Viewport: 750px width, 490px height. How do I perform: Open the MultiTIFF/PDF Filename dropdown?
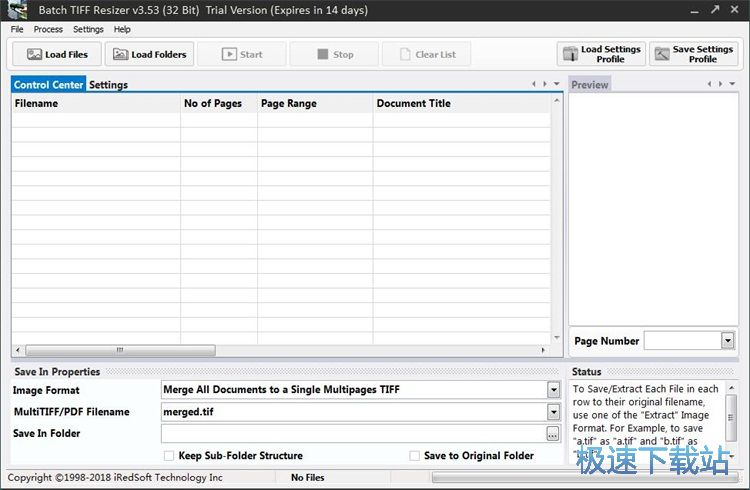click(x=553, y=412)
